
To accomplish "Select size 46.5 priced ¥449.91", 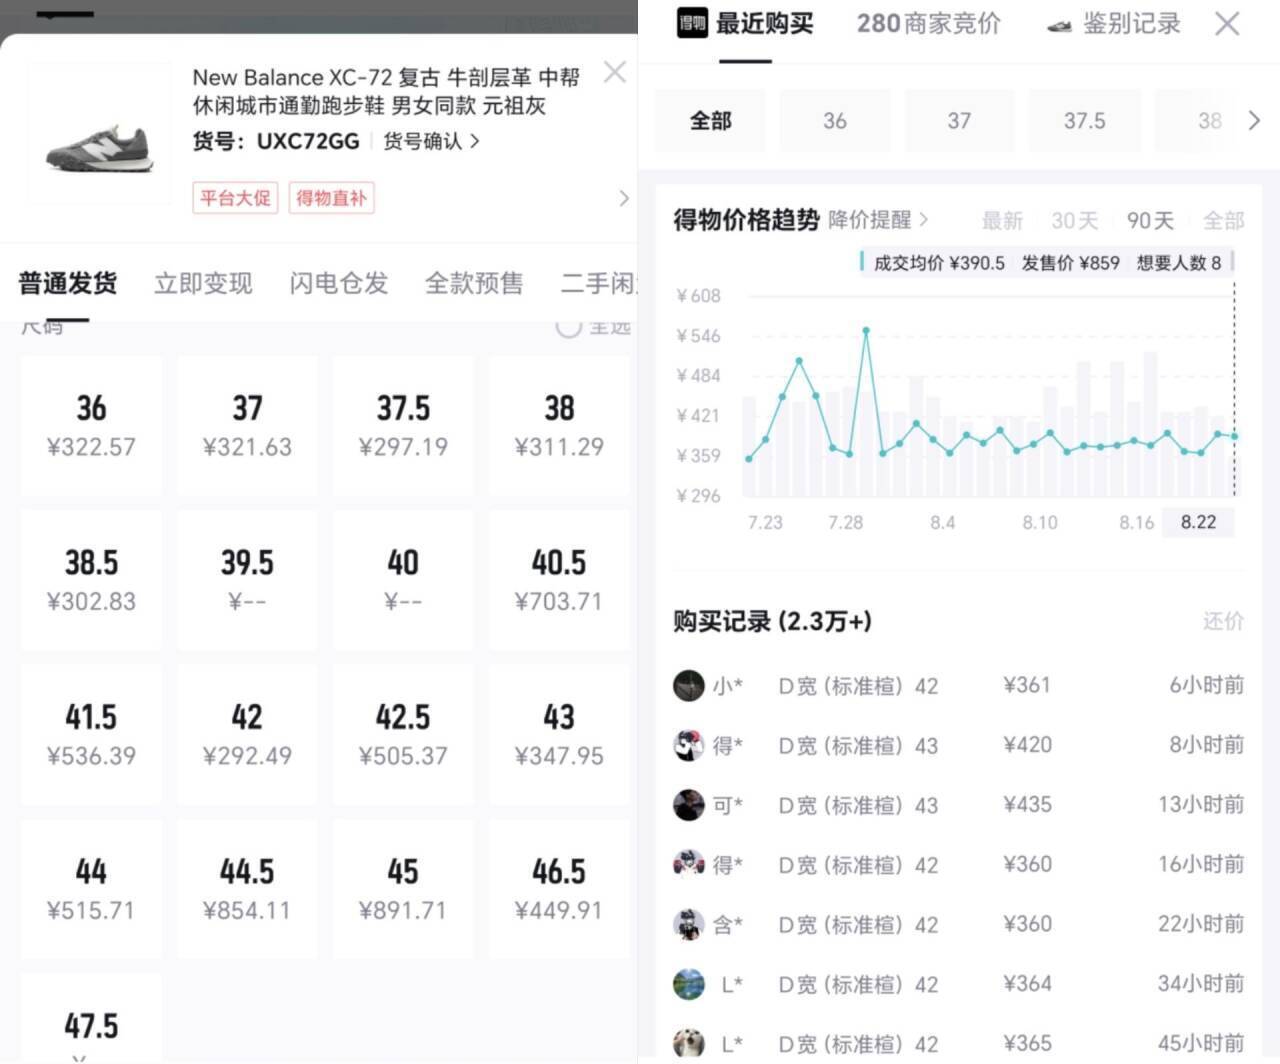I will (559, 889).
